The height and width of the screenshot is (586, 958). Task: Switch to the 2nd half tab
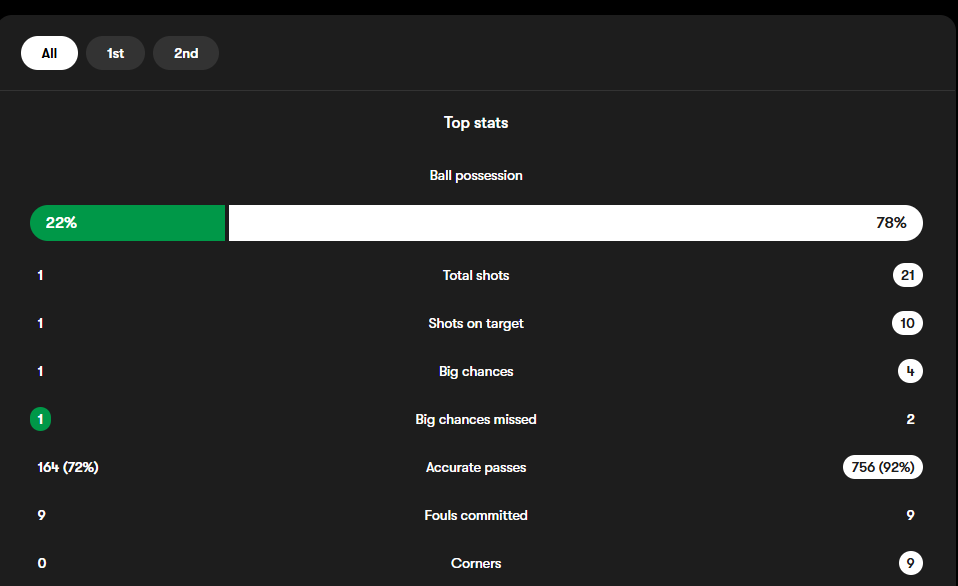pyautogui.click(x=186, y=53)
